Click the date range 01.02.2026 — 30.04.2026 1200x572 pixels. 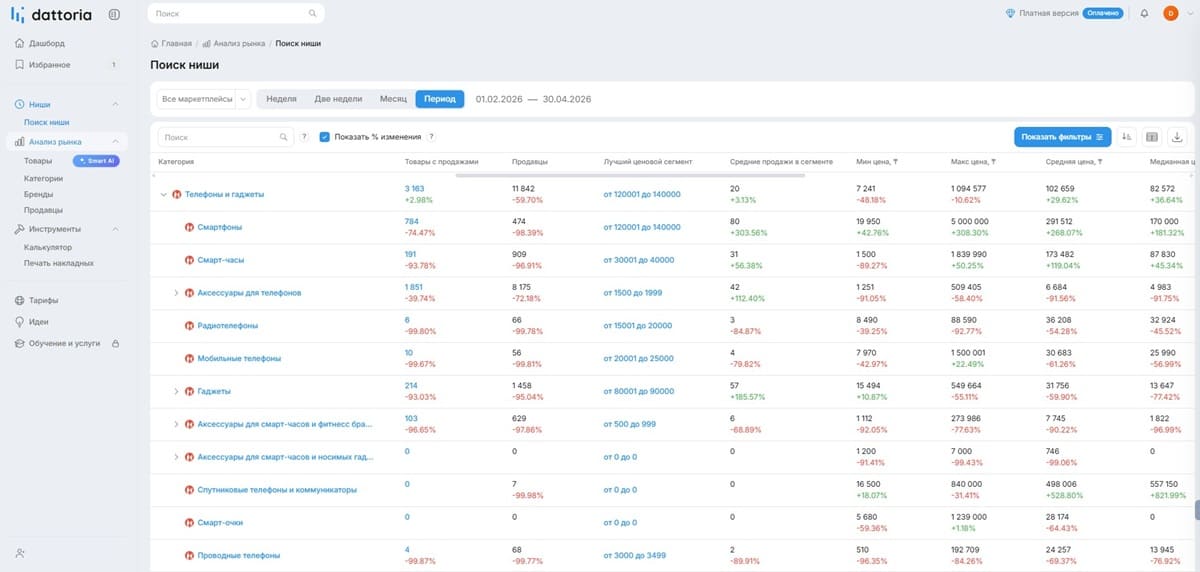click(x=533, y=99)
